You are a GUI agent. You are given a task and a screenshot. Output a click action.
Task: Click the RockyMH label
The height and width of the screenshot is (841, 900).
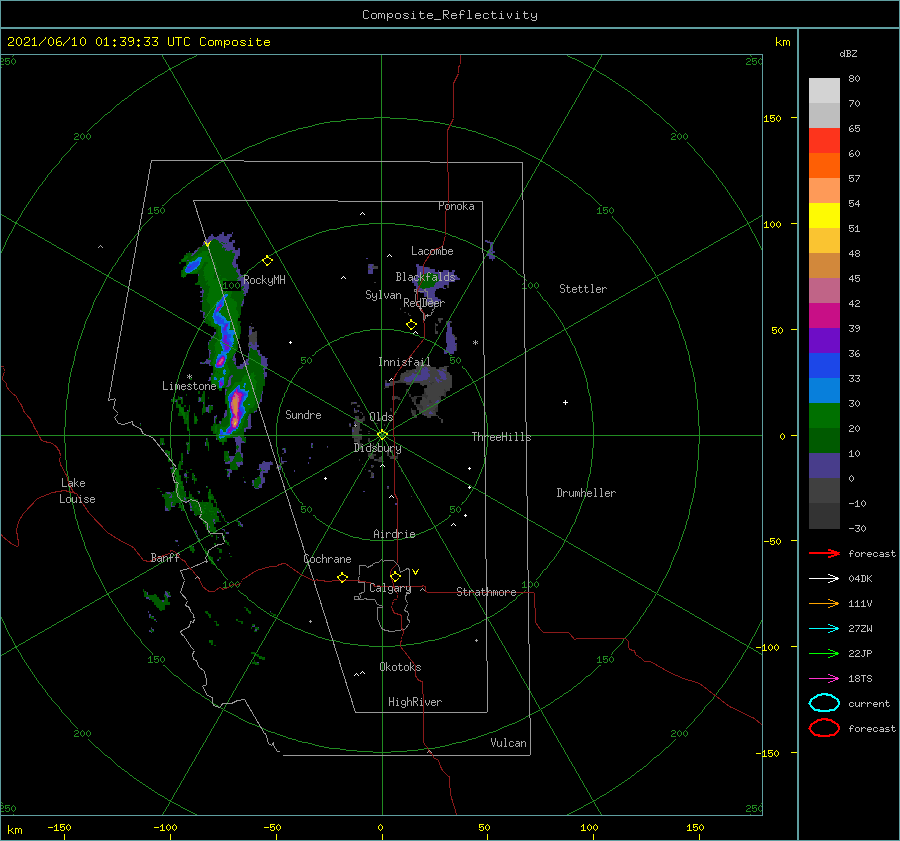pos(264,280)
